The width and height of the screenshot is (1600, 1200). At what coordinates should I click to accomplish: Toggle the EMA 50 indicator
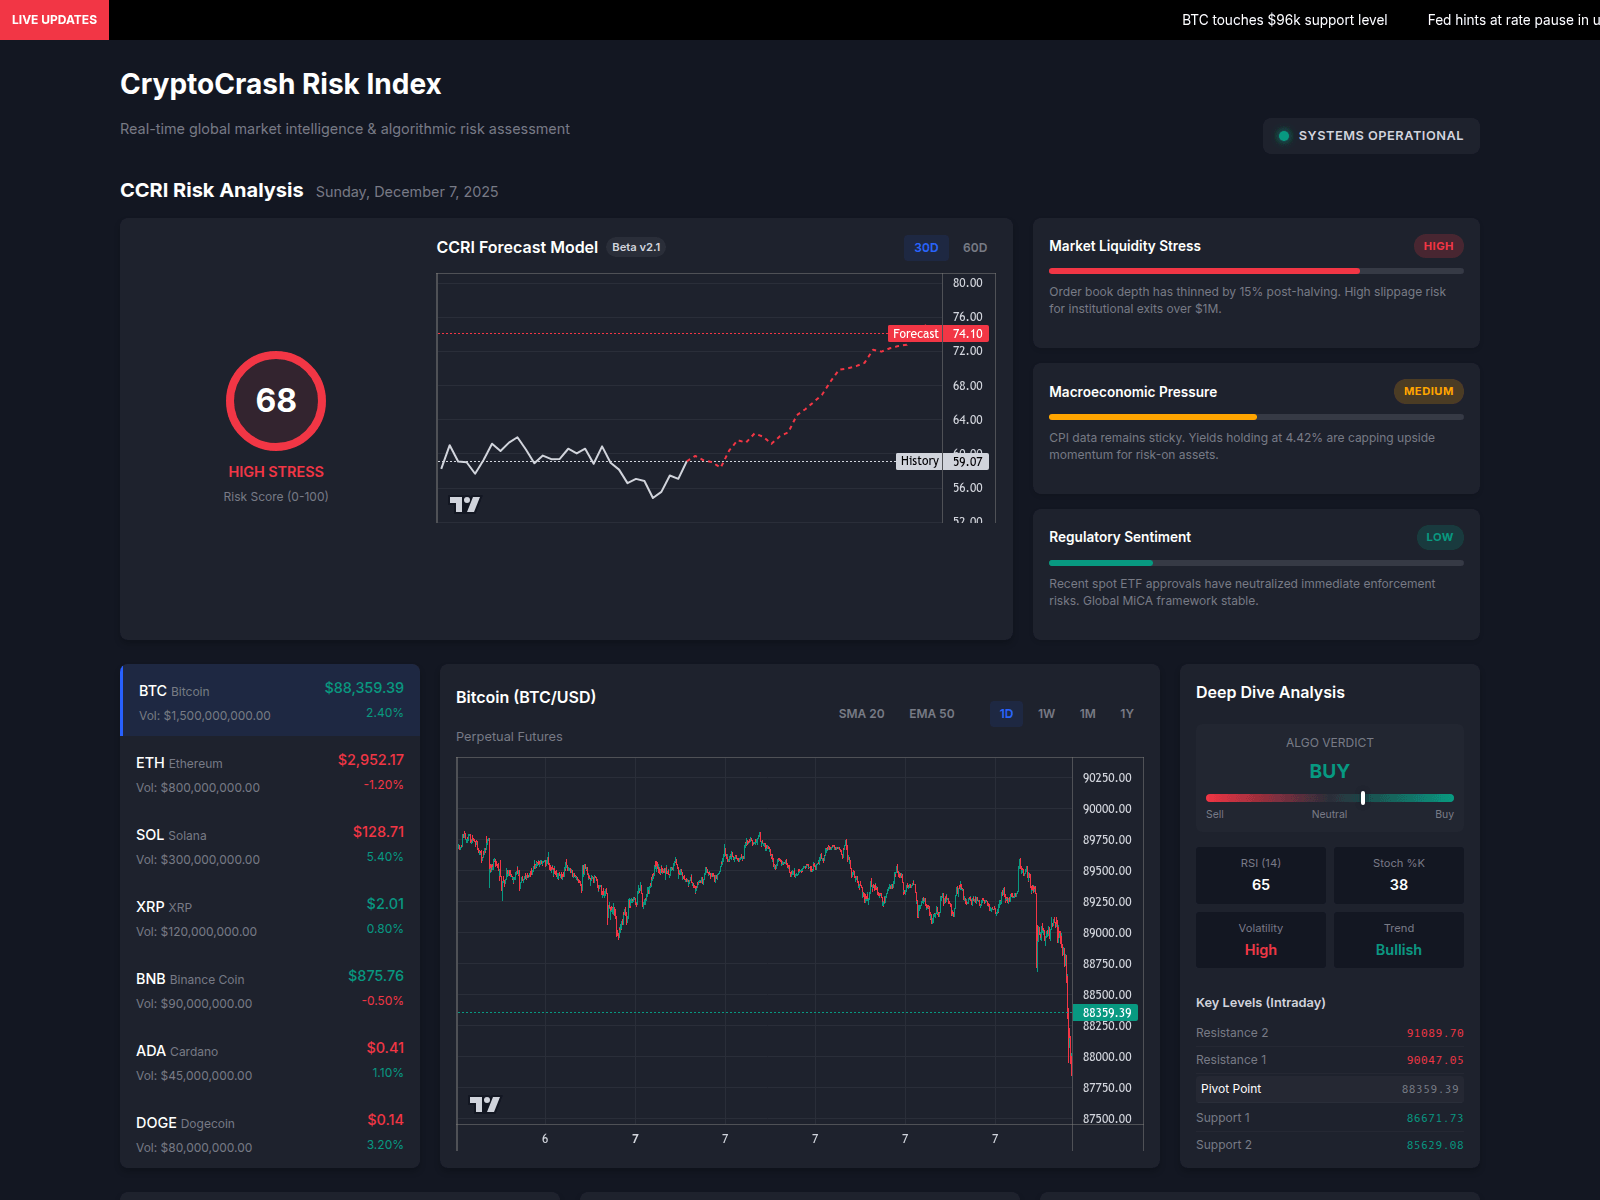point(932,714)
